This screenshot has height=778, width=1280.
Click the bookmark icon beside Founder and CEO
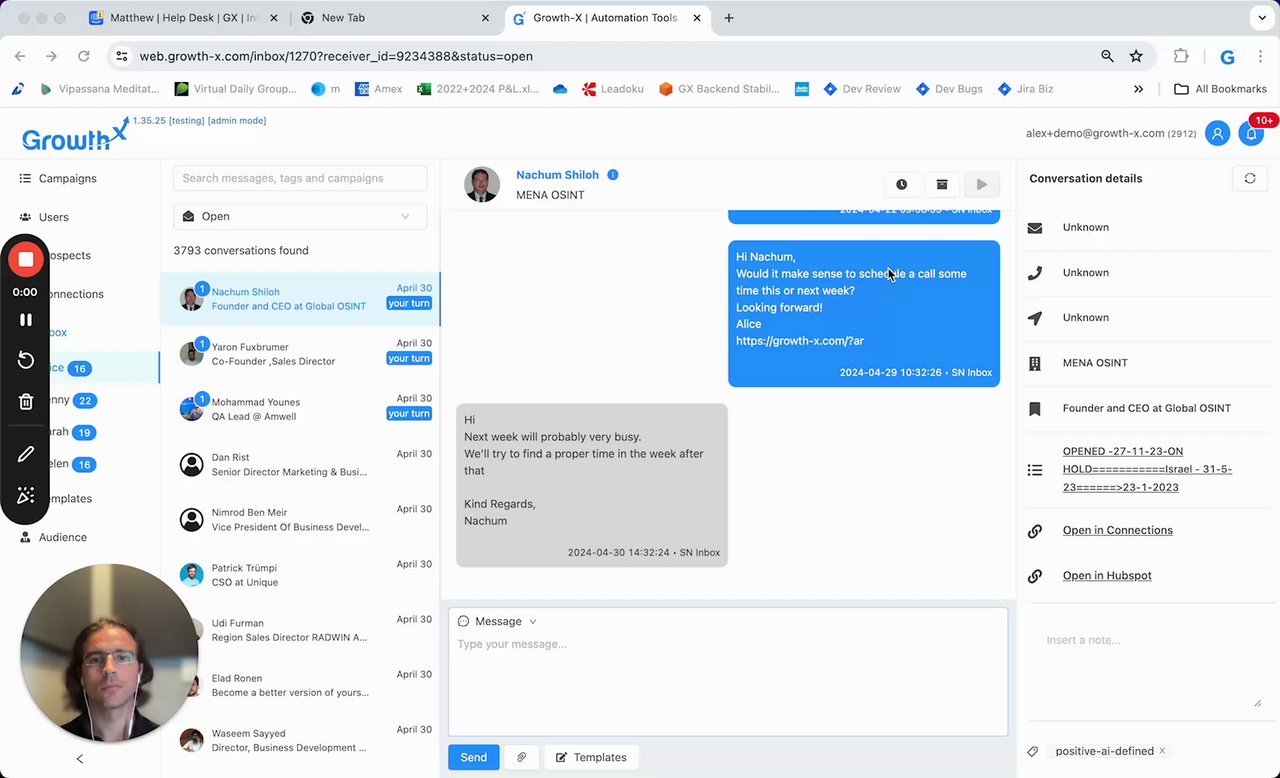[x=1035, y=408]
